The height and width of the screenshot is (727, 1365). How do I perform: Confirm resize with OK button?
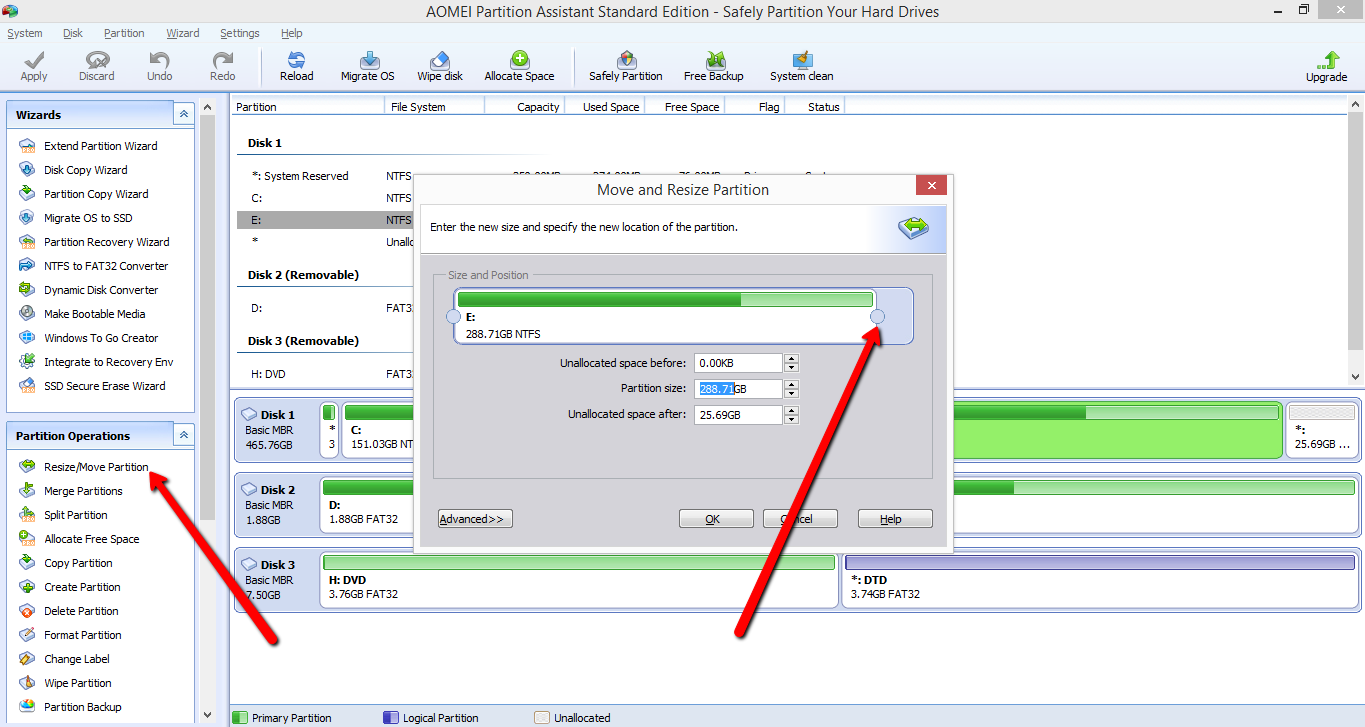click(716, 519)
